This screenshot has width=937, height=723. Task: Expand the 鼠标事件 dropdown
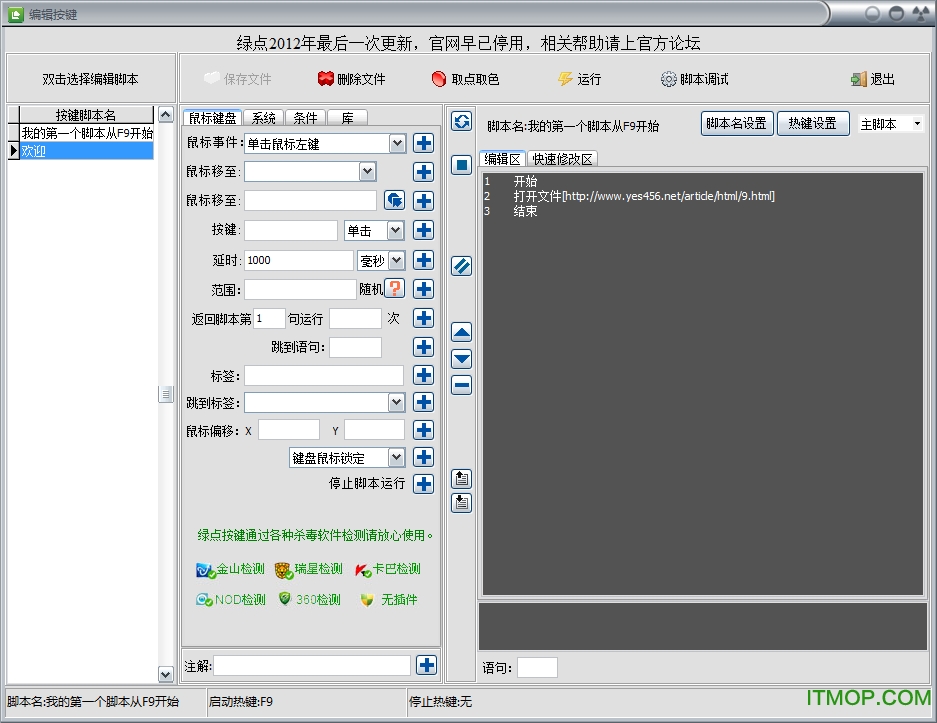[x=397, y=143]
